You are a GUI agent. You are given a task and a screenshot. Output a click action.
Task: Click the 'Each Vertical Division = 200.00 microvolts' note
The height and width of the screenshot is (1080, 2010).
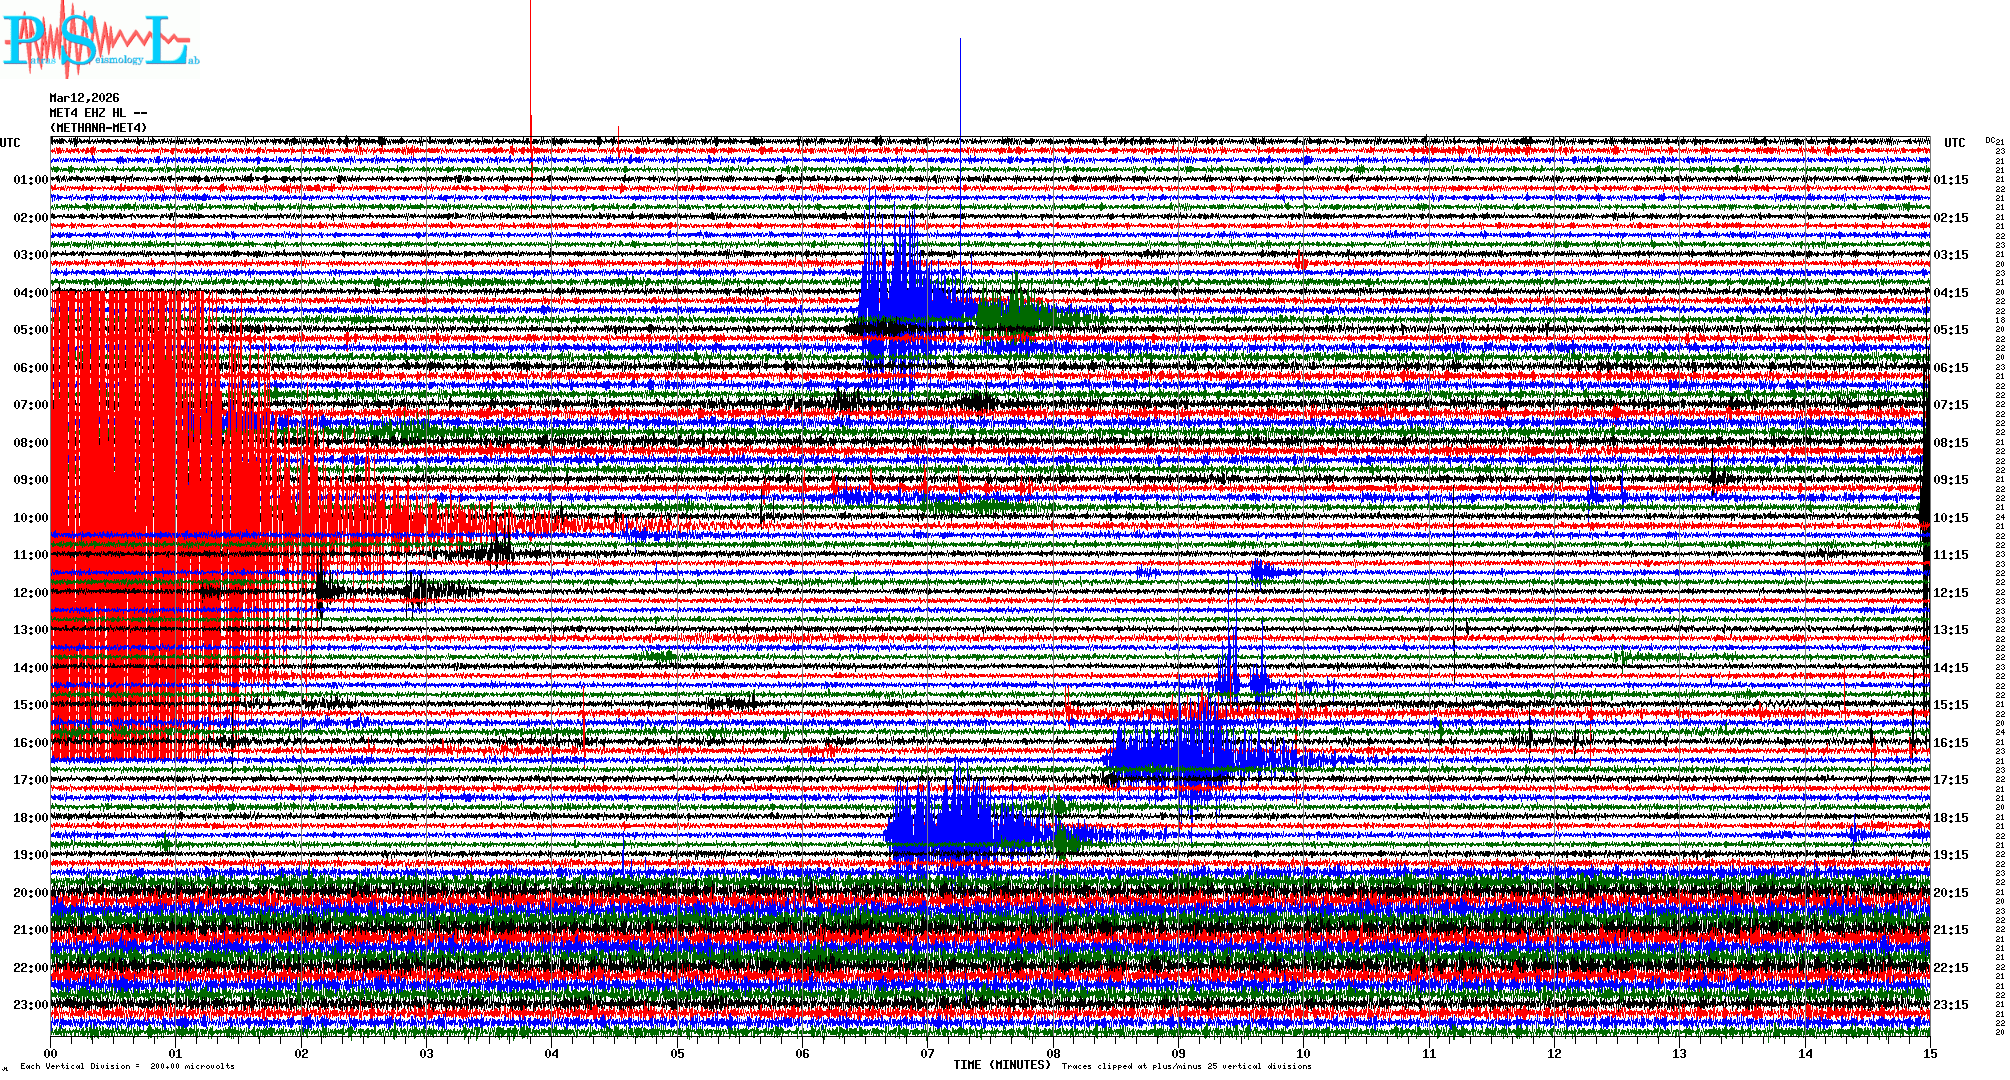[127, 1066]
